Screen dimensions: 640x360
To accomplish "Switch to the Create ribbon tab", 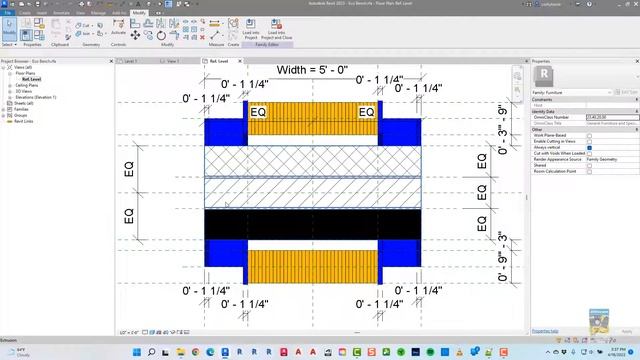I will click(x=24, y=13).
